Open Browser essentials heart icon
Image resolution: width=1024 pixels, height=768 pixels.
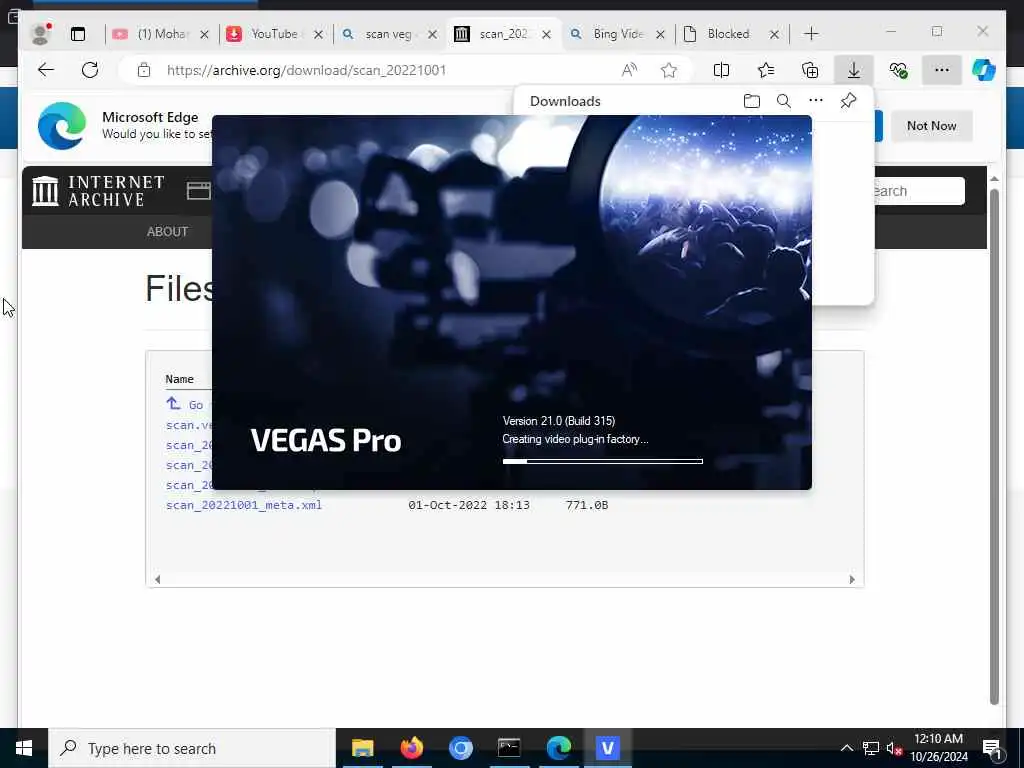(898, 70)
